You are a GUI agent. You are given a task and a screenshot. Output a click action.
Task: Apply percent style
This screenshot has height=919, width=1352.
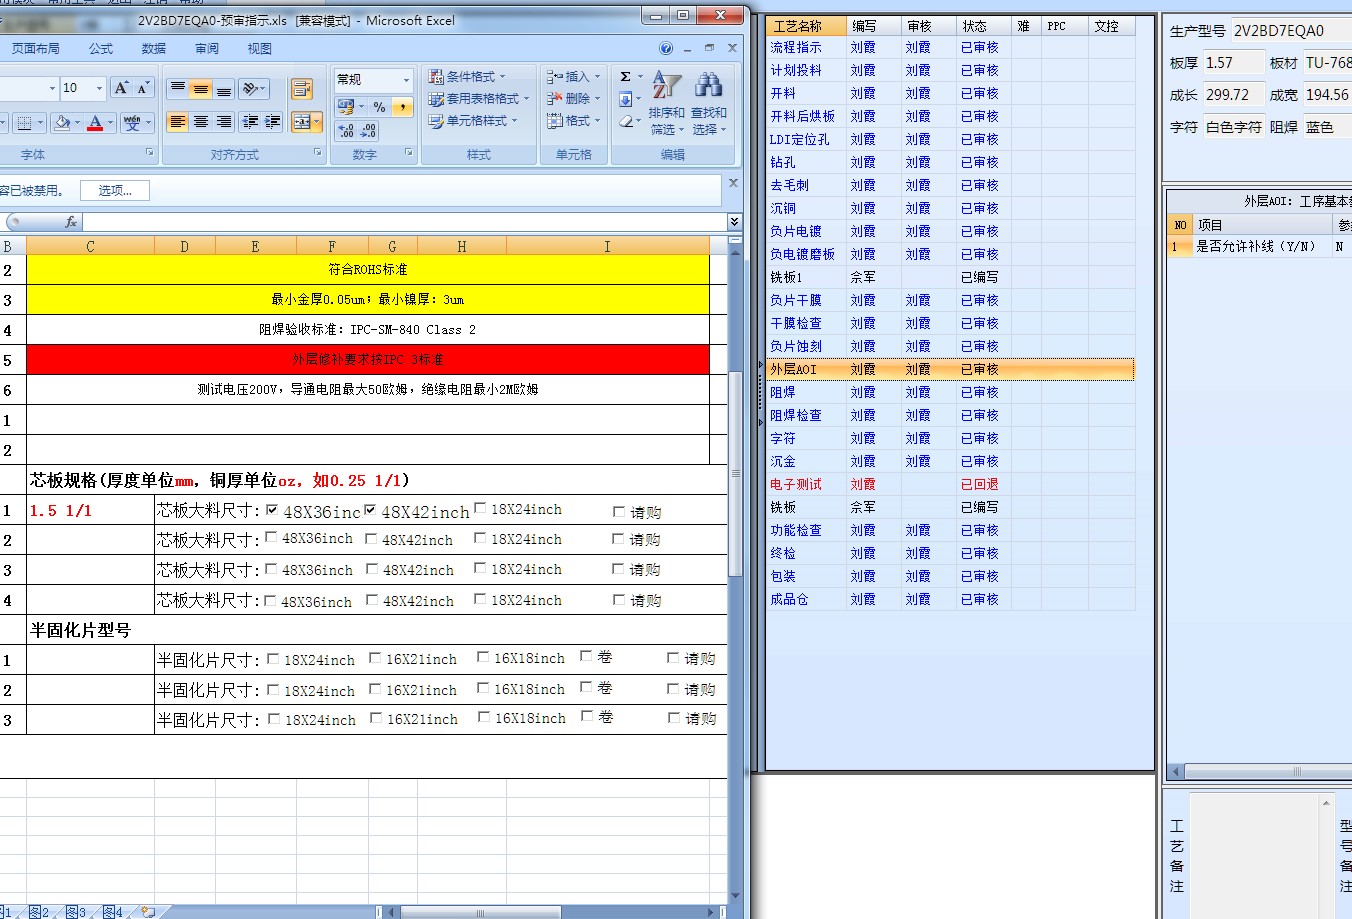point(379,106)
